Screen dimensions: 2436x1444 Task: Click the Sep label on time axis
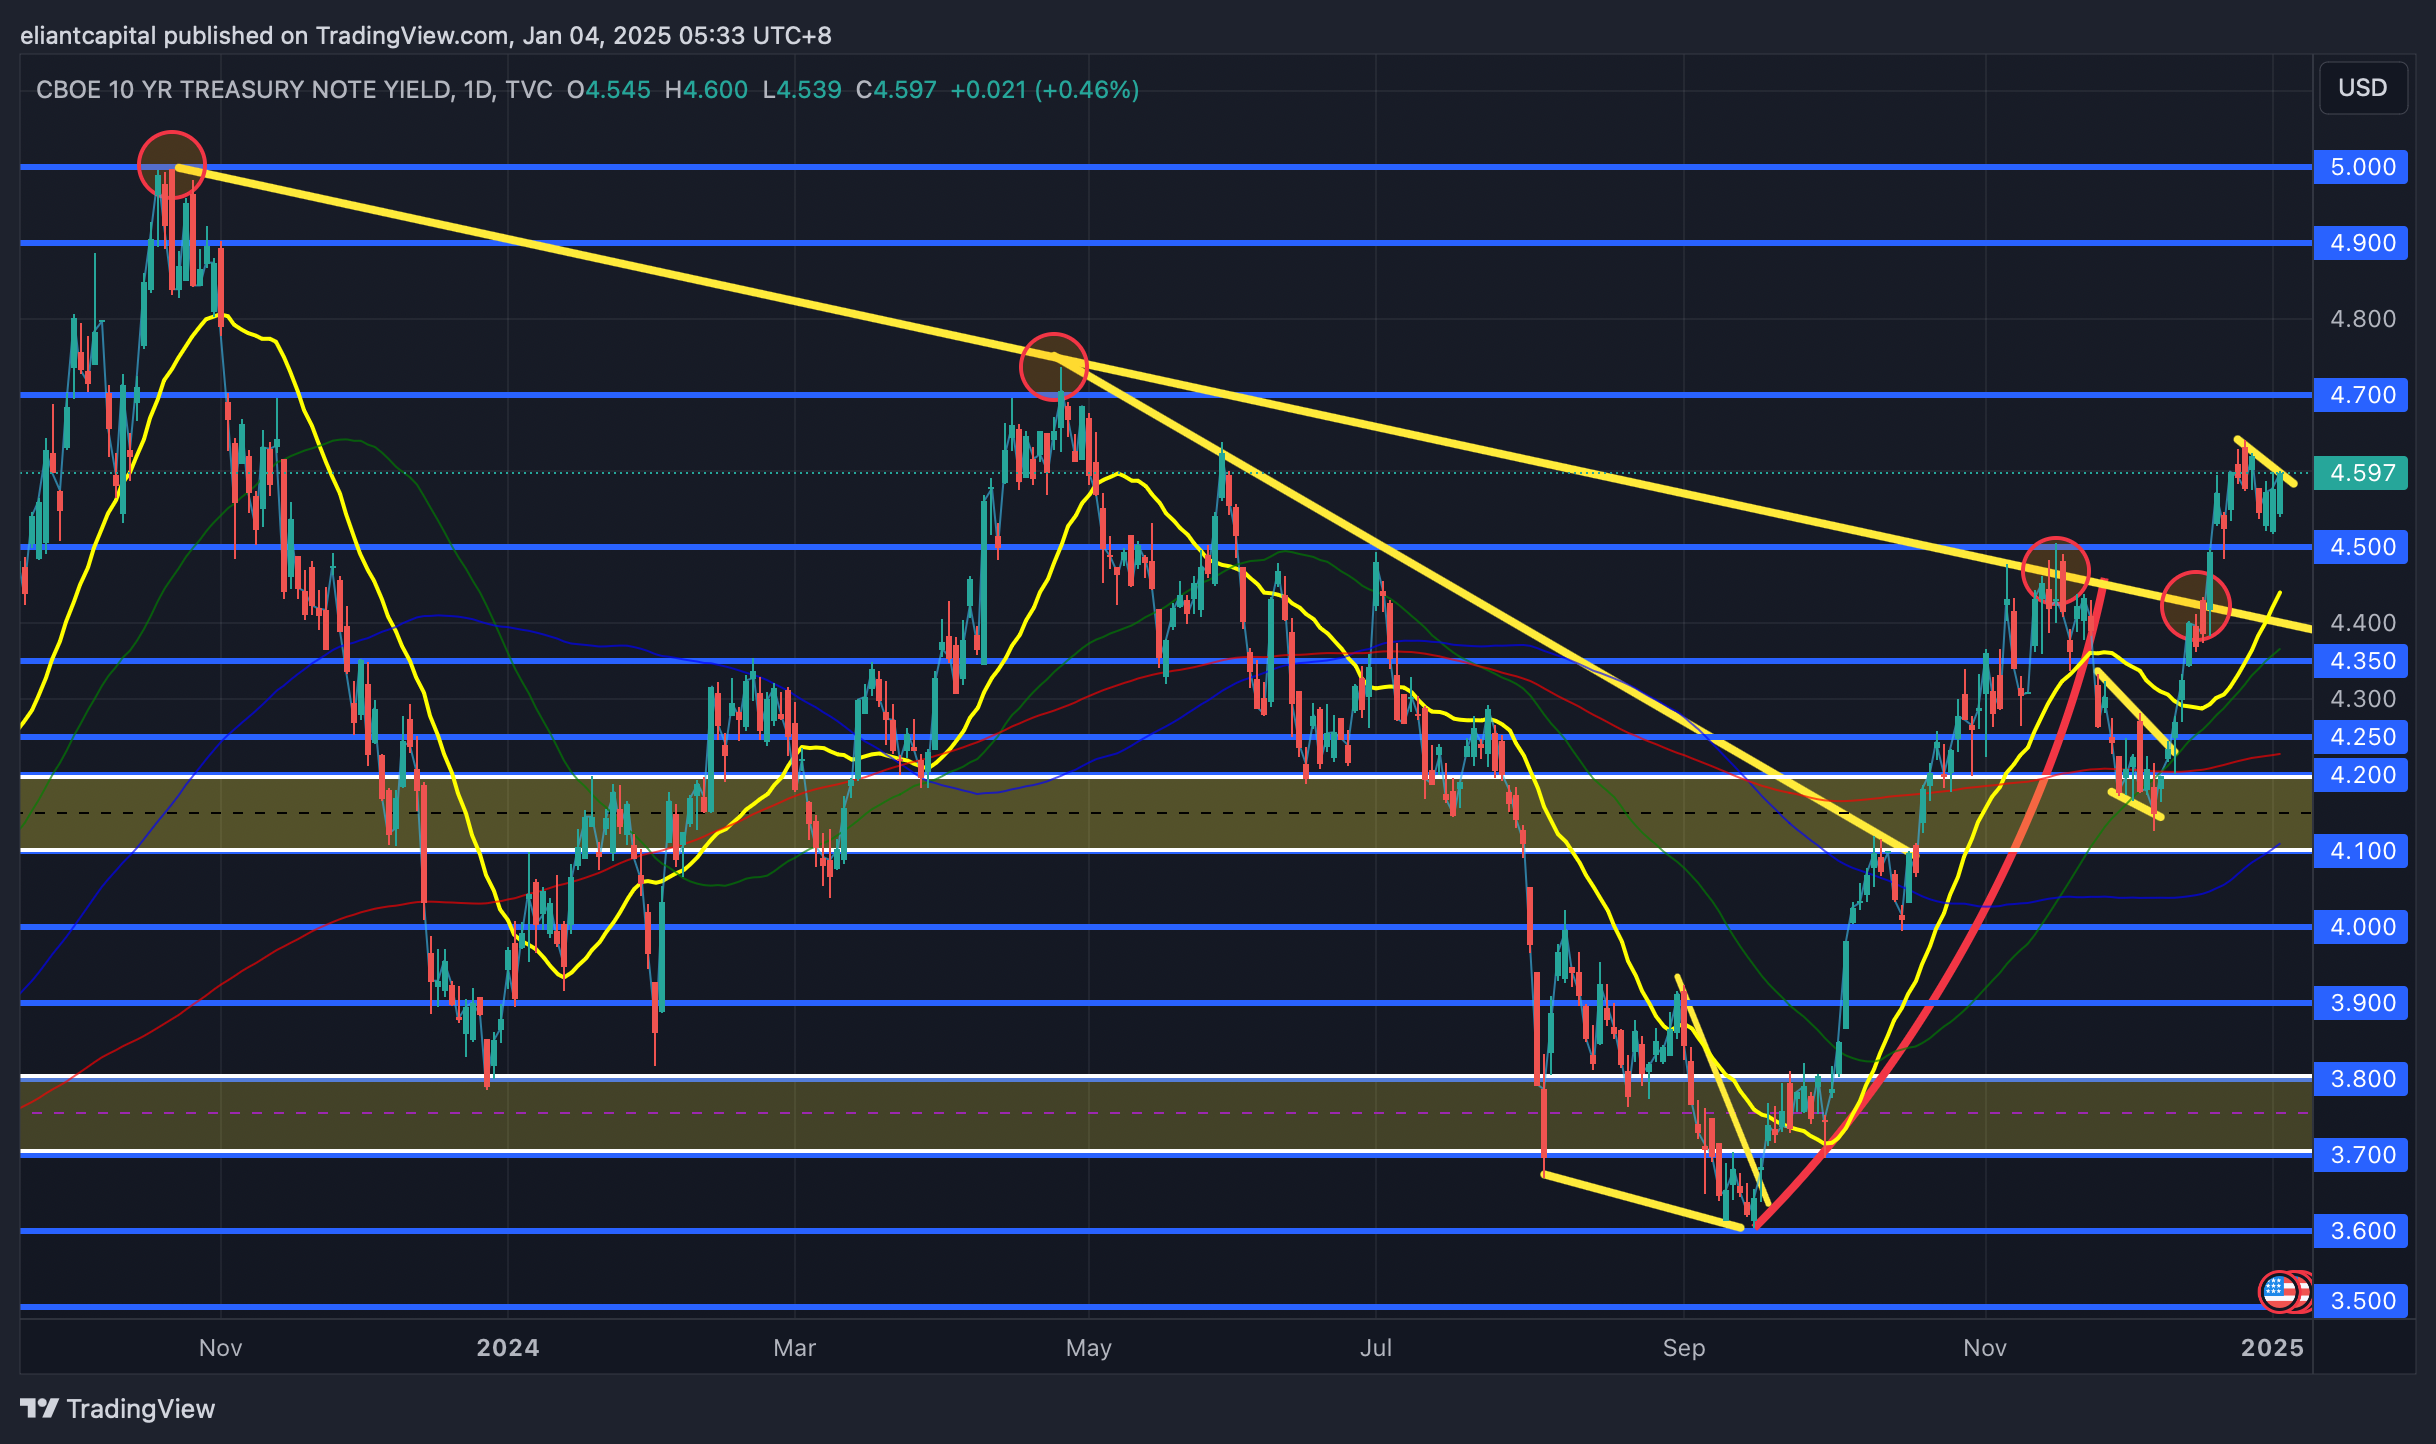1683,1347
